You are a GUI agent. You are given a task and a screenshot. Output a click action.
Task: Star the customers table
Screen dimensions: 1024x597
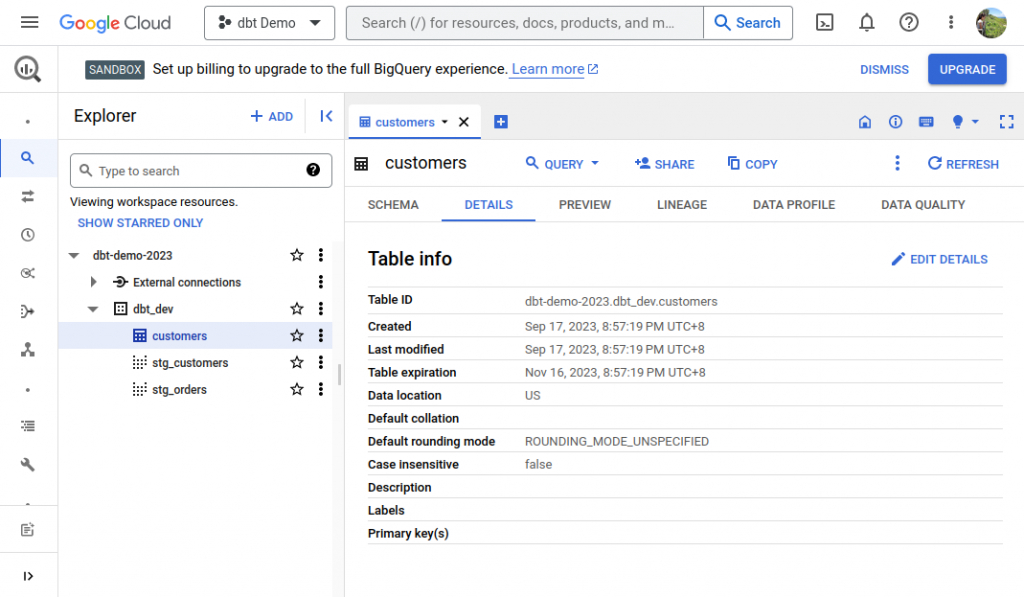coord(297,335)
